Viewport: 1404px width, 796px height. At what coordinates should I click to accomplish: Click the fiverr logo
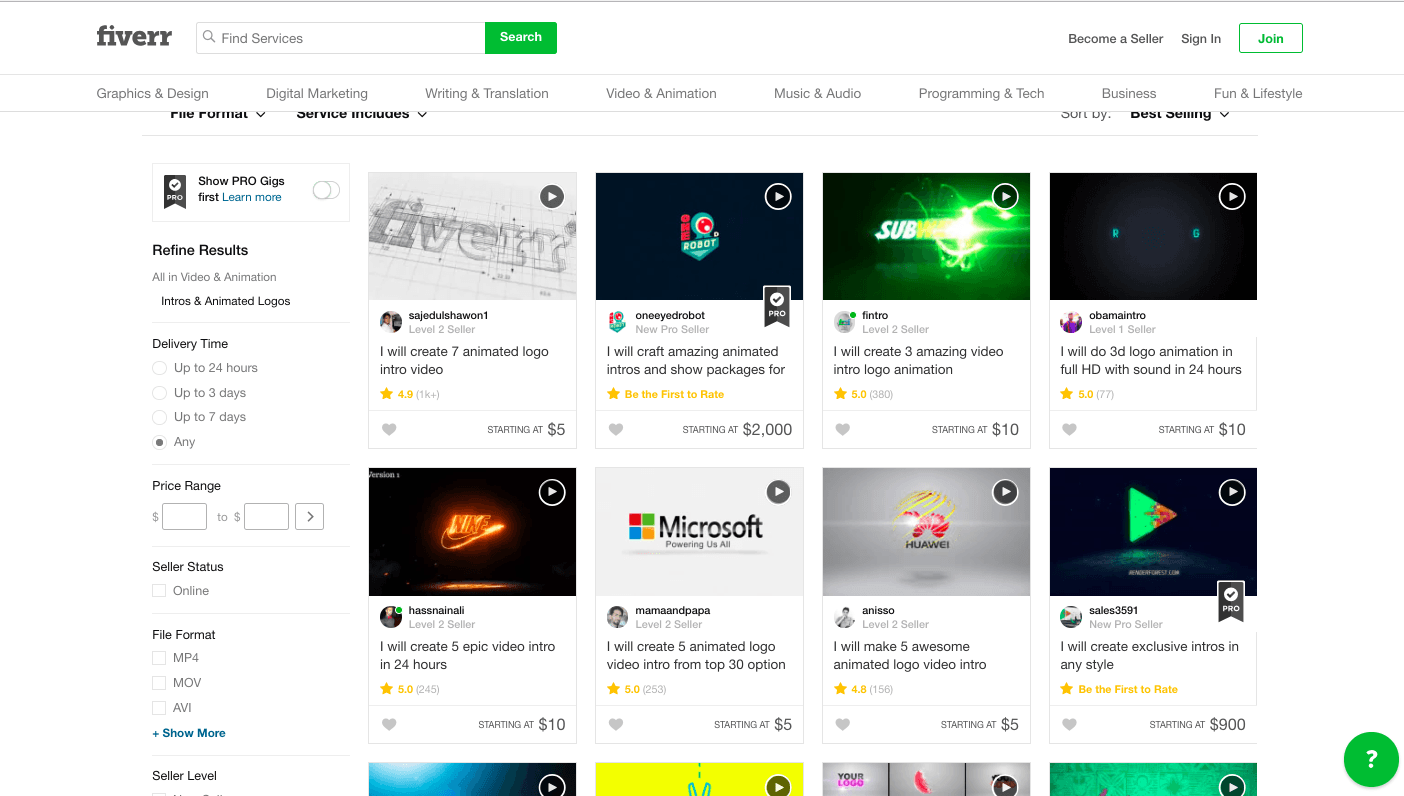(x=134, y=38)
